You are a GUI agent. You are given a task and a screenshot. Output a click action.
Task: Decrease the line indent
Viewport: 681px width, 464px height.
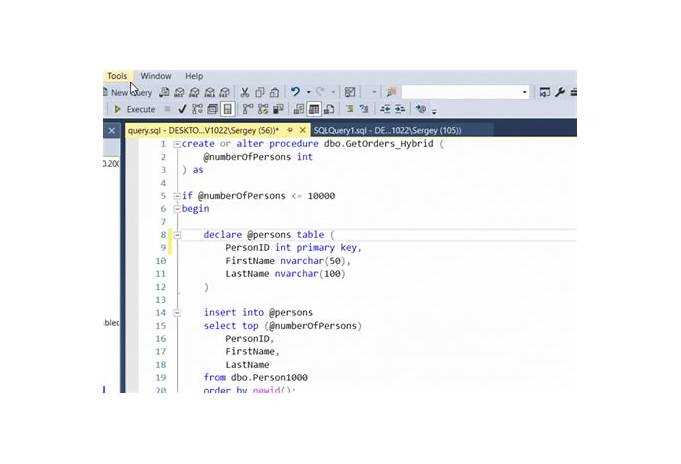[385, 109]
